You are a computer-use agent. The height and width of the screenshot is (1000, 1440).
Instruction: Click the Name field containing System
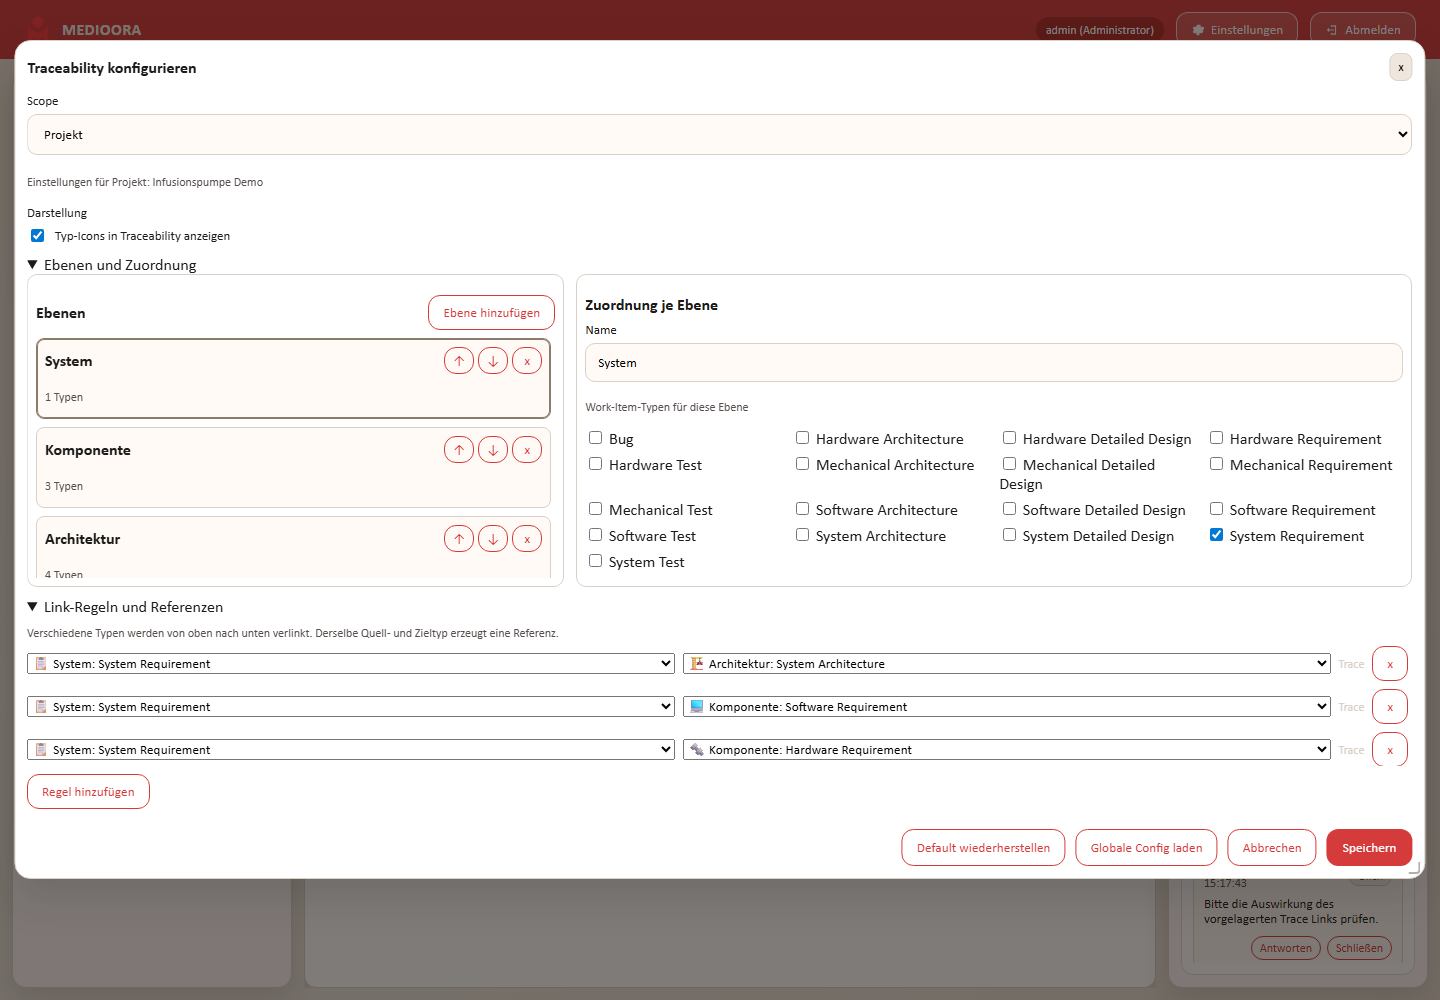994,363
